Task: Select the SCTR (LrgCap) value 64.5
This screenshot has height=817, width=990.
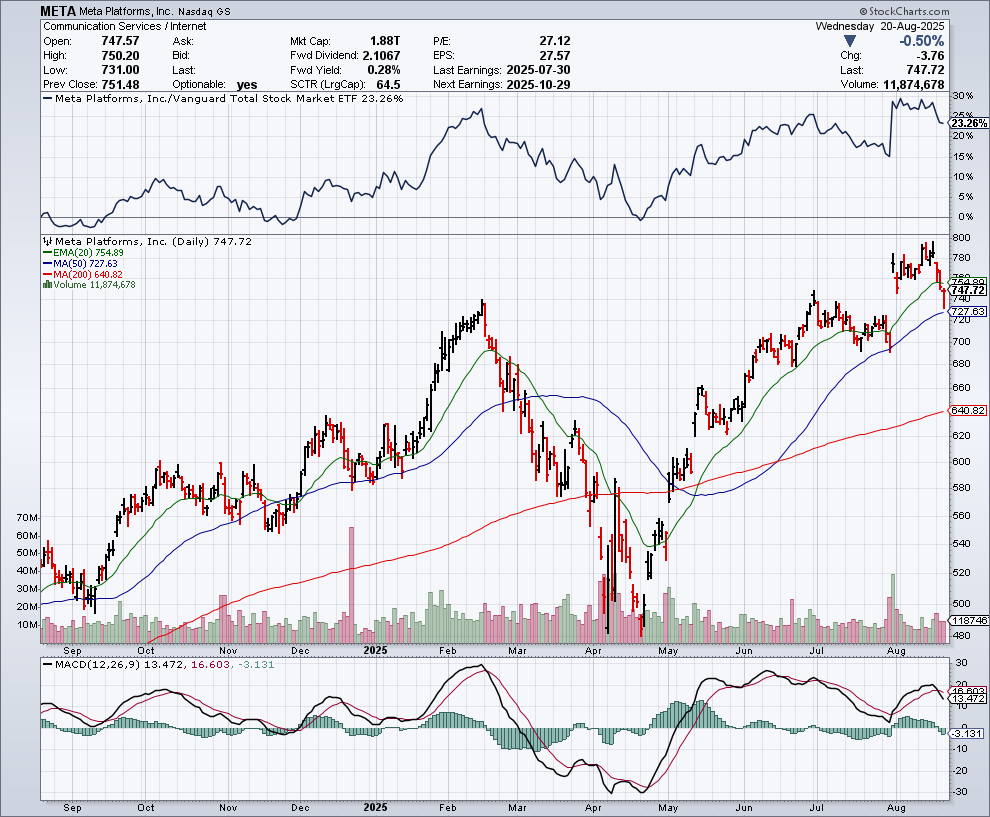Action: tap(389, 85)
